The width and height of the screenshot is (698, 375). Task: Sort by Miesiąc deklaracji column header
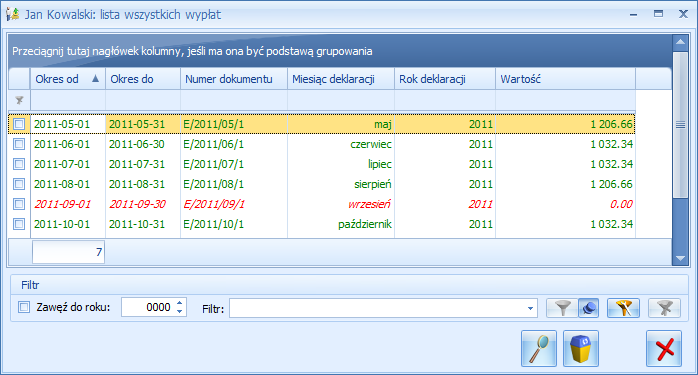(x=341, y=79)
